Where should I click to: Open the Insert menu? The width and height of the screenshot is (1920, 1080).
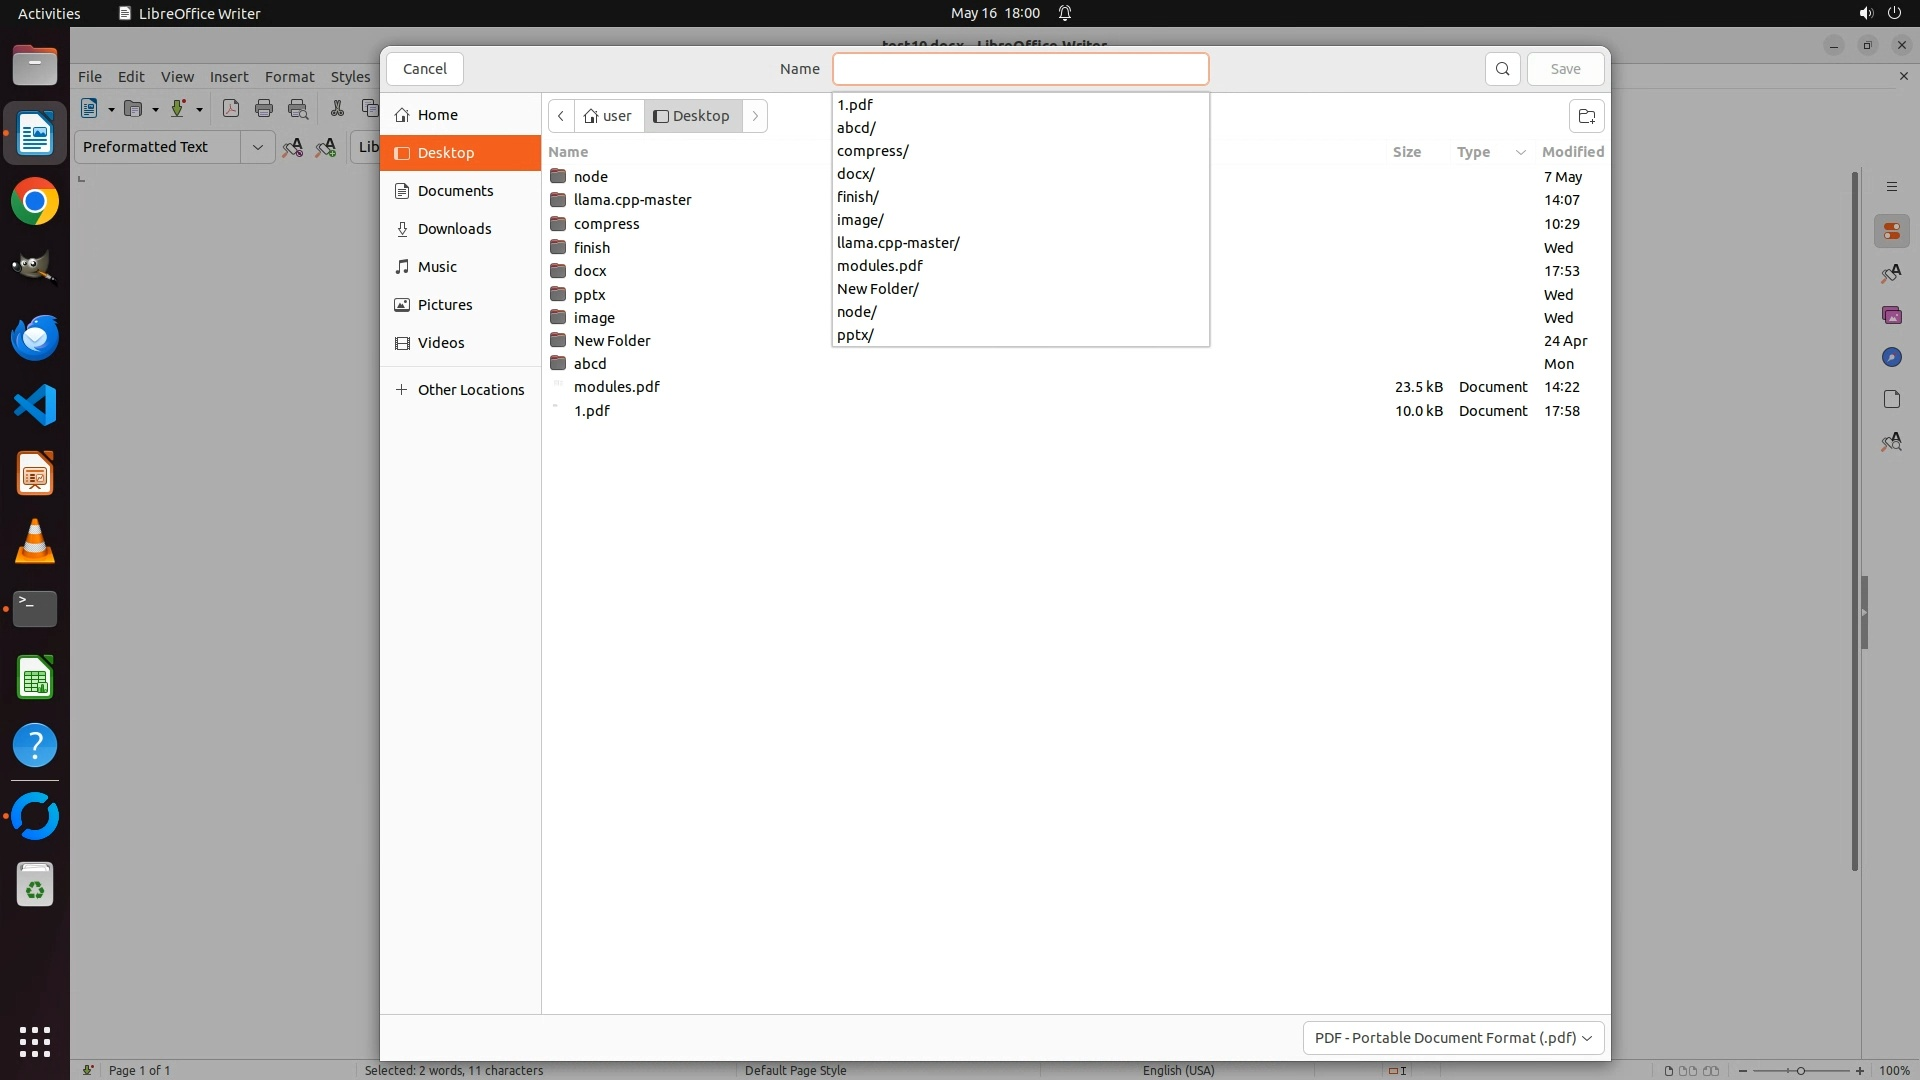click(228, 77)
